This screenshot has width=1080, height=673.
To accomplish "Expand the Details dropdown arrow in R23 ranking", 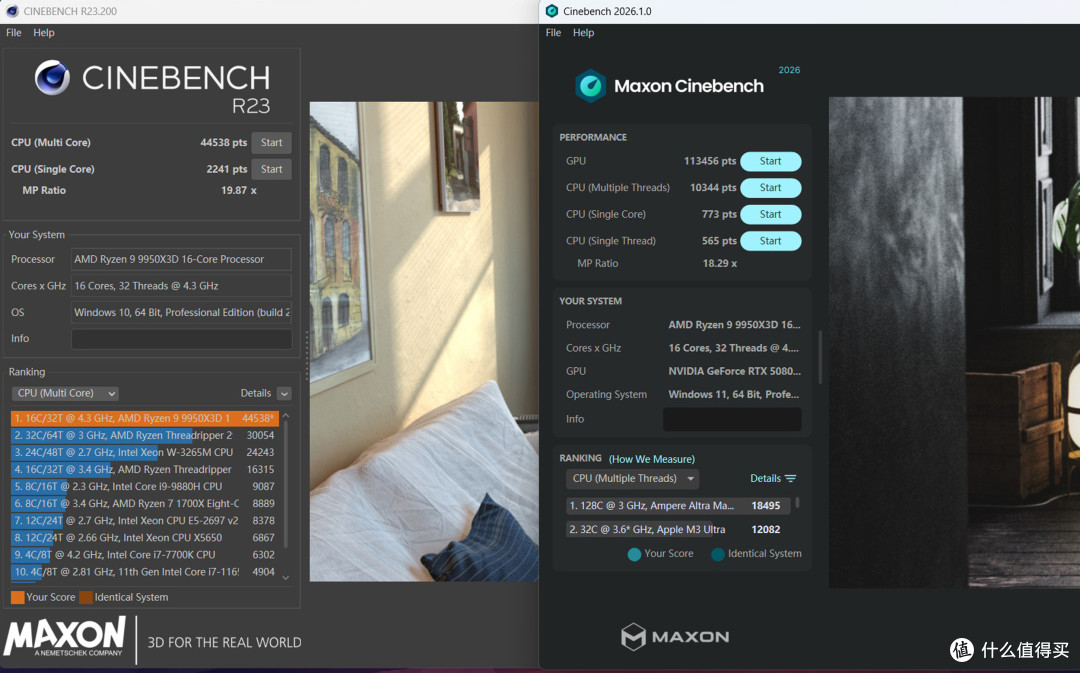I will click(x=284, y=393).
